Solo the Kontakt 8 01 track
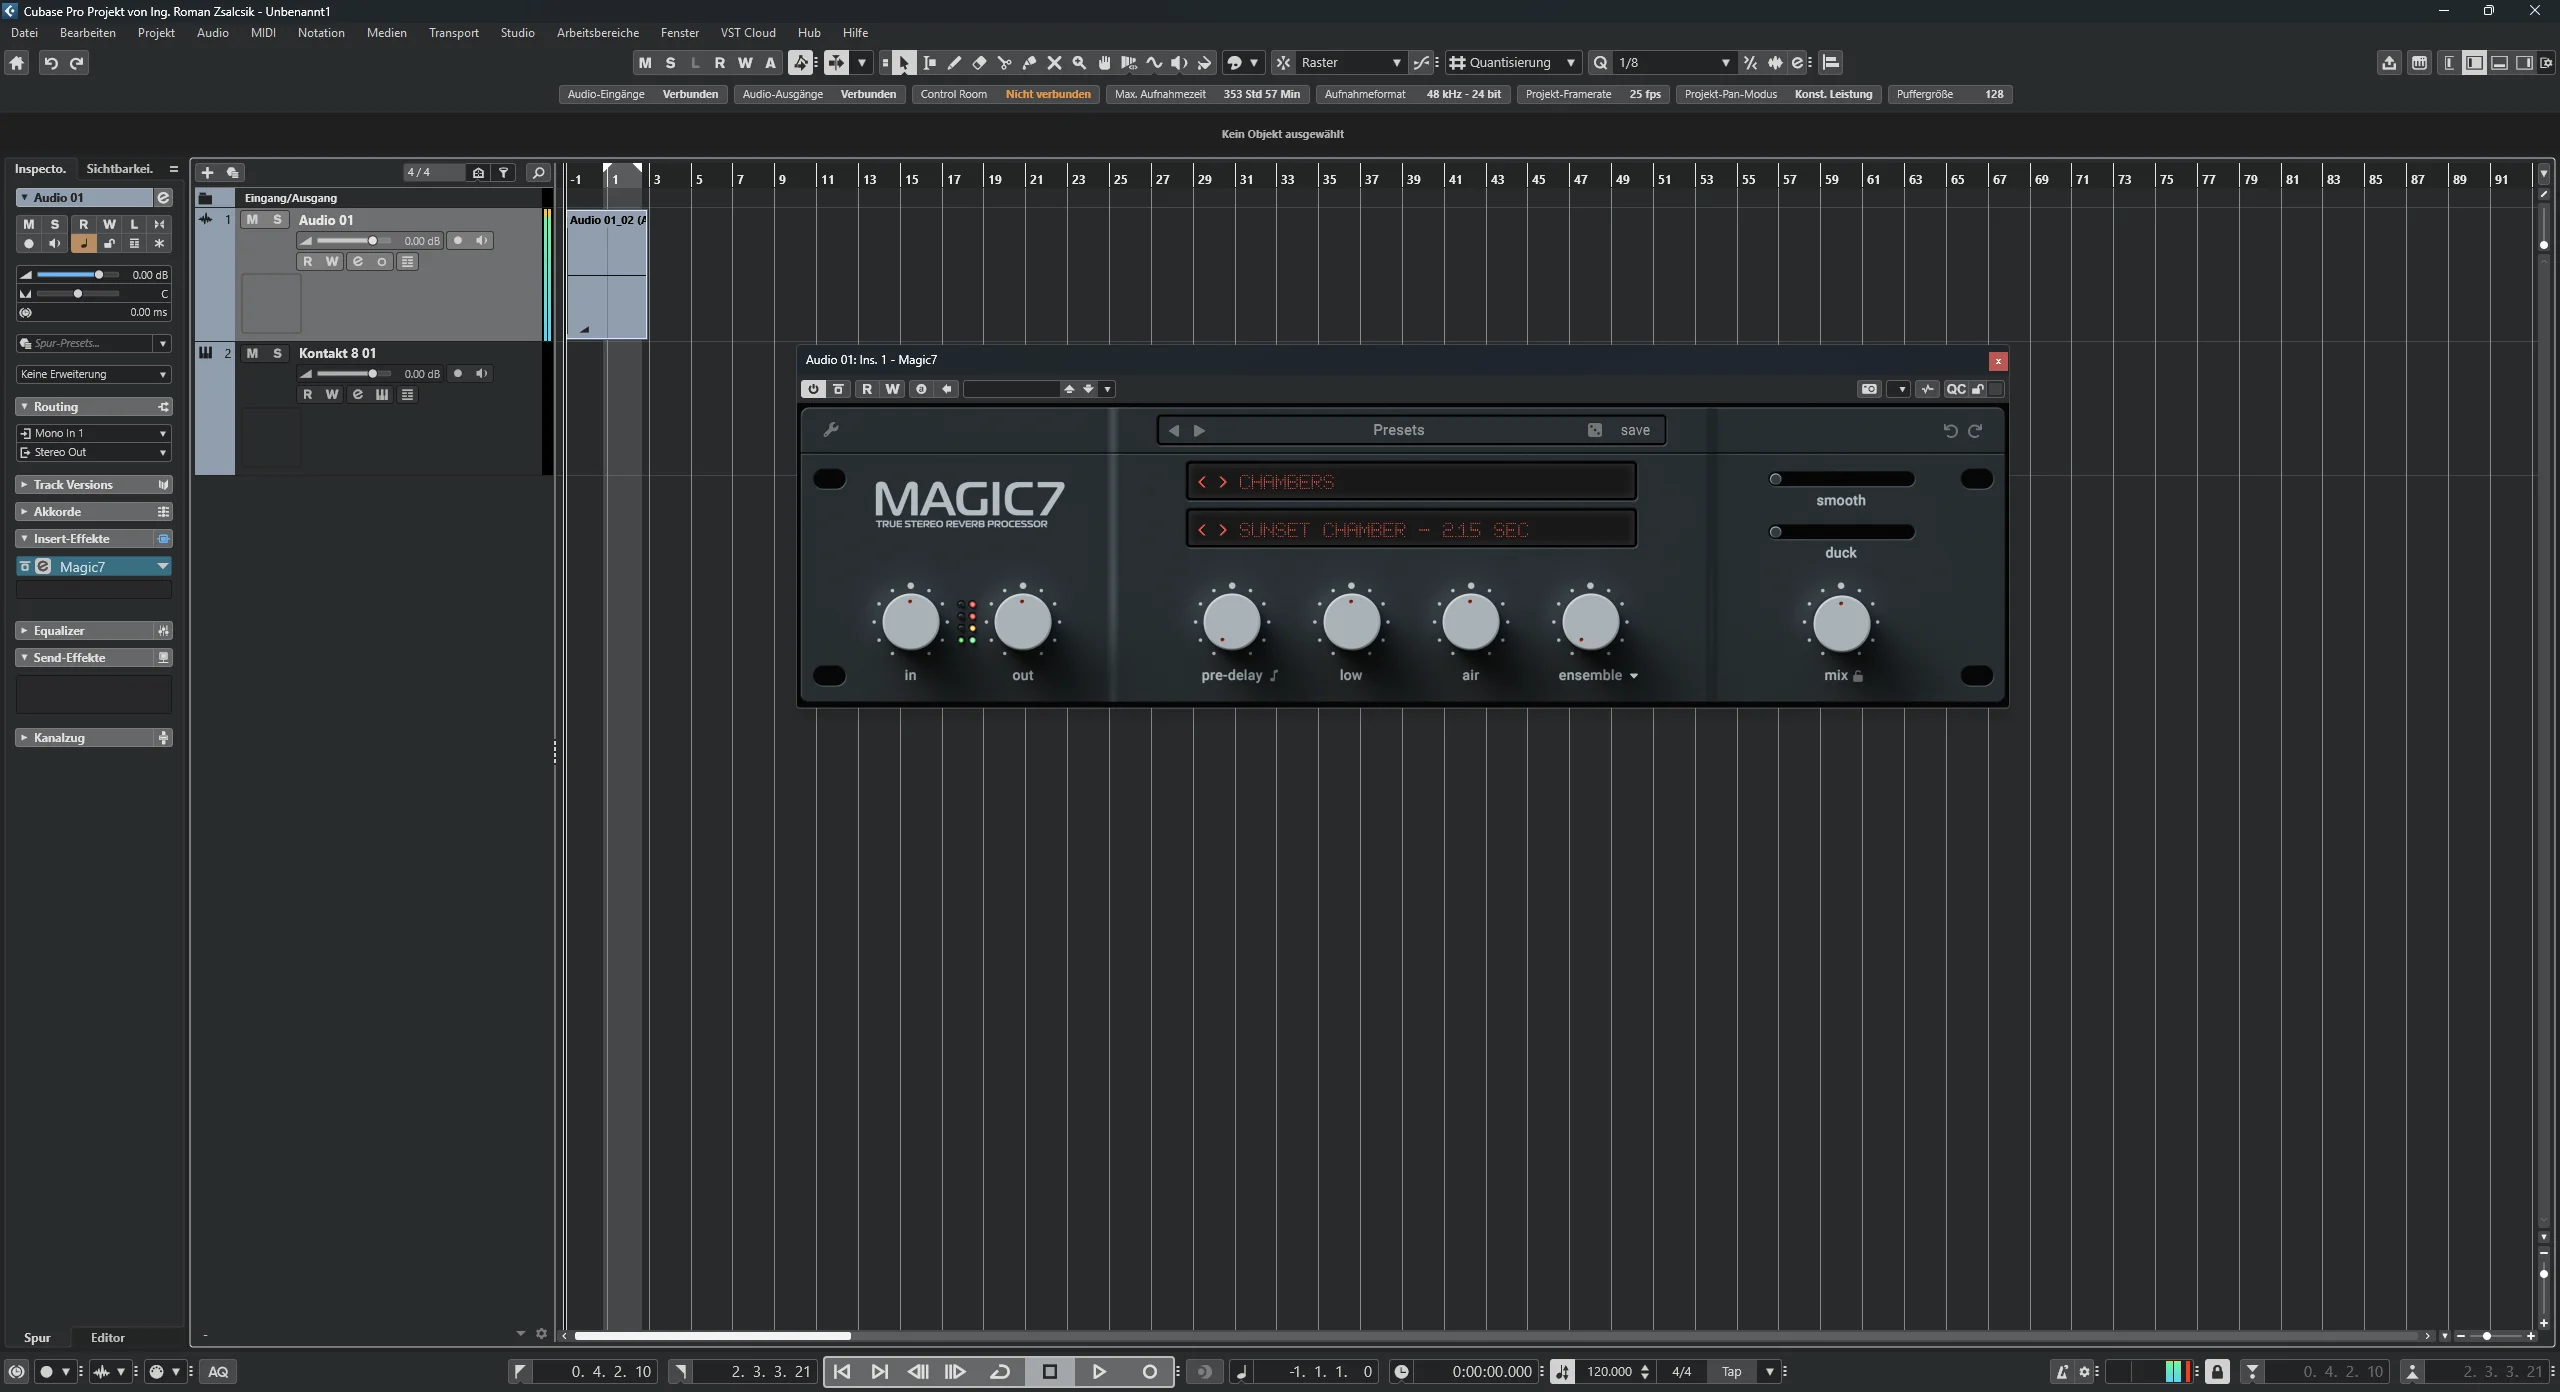This screenshot has width=2560, height=1392. (x=277, y=353)
